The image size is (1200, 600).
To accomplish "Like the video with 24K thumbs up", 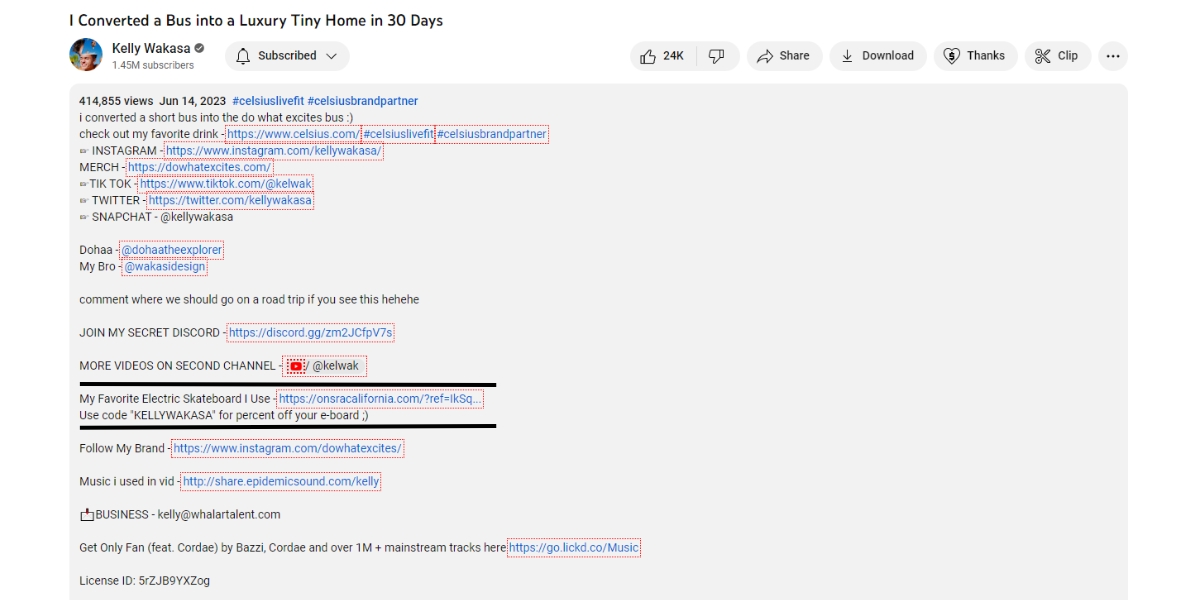I will [662, 56].
